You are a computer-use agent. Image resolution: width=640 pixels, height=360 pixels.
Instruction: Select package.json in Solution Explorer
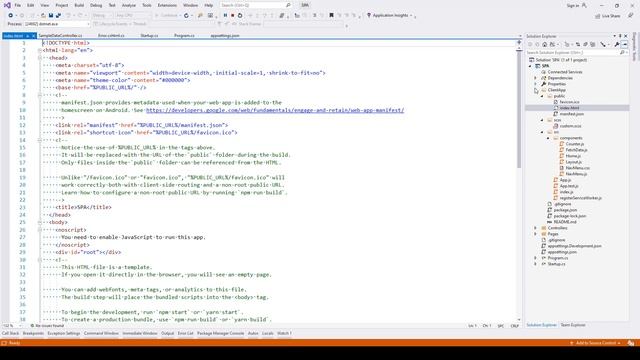coord(565,210)
